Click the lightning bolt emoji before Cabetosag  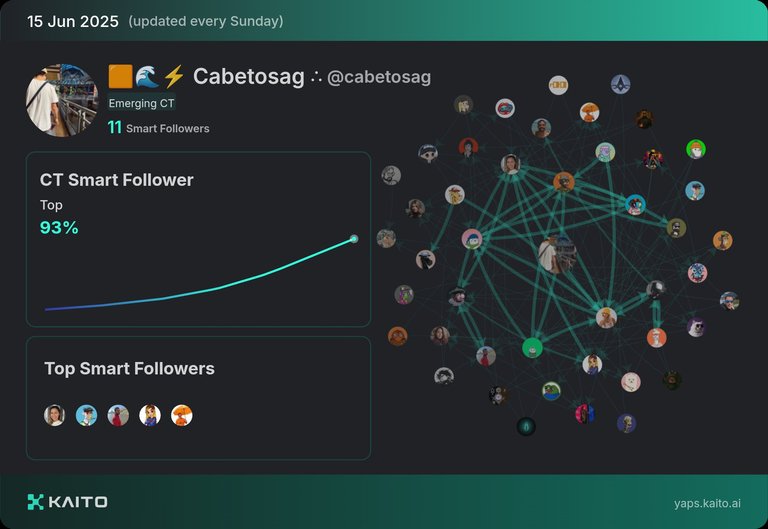(x=173, y=76)
